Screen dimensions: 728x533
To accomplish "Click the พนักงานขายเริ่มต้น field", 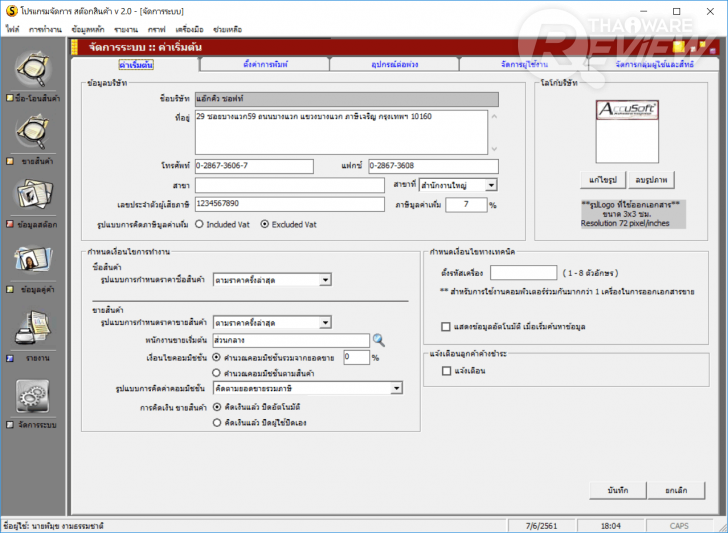I will pyautogui.click(x=291, y=340).
